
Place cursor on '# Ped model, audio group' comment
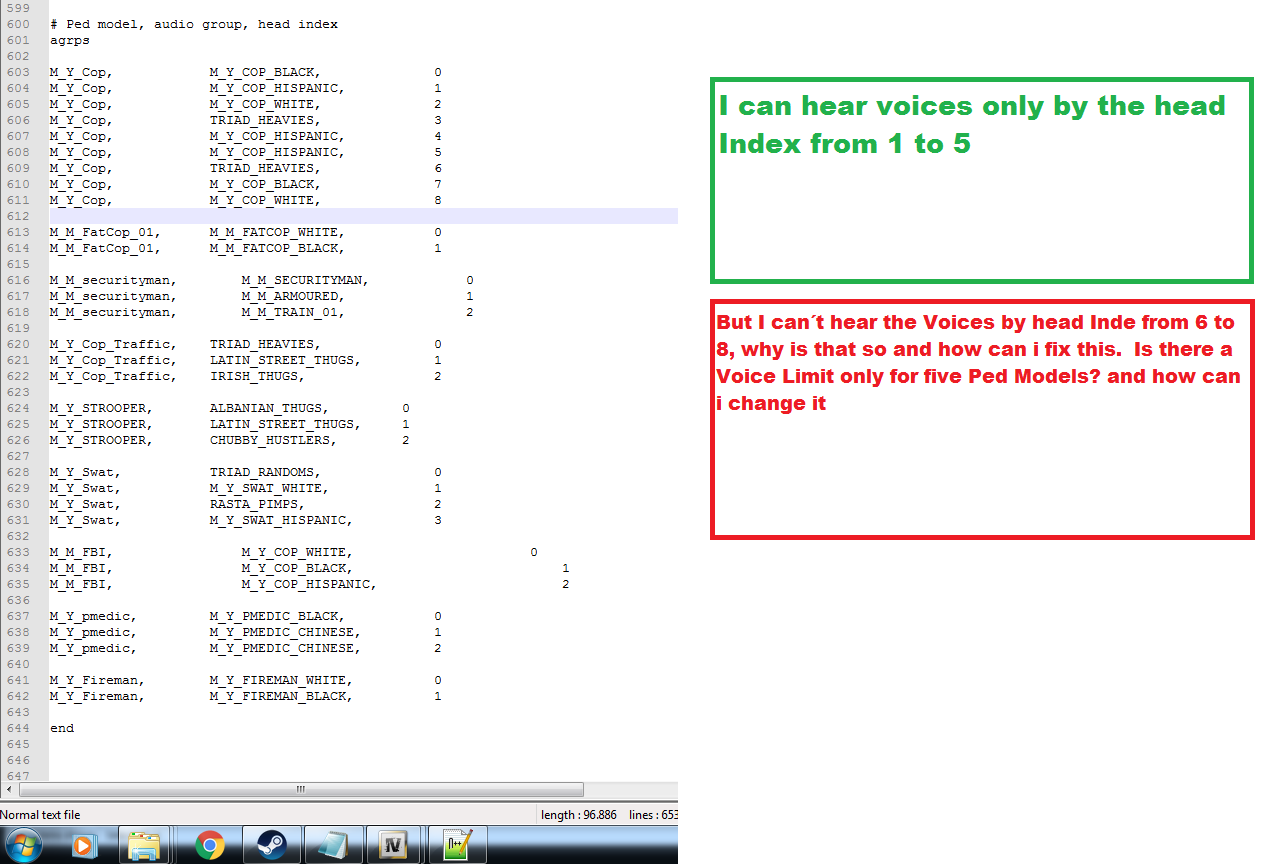pos(194,24)
